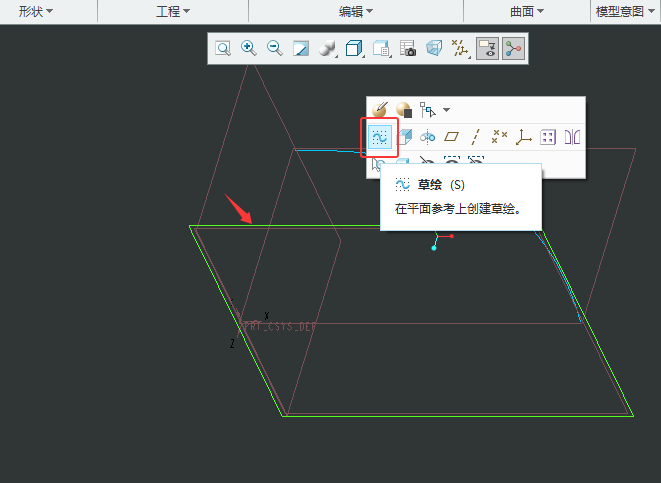Click the red-and-cyan drag handle on the plane
661x483 pixels.
[442, 242]
